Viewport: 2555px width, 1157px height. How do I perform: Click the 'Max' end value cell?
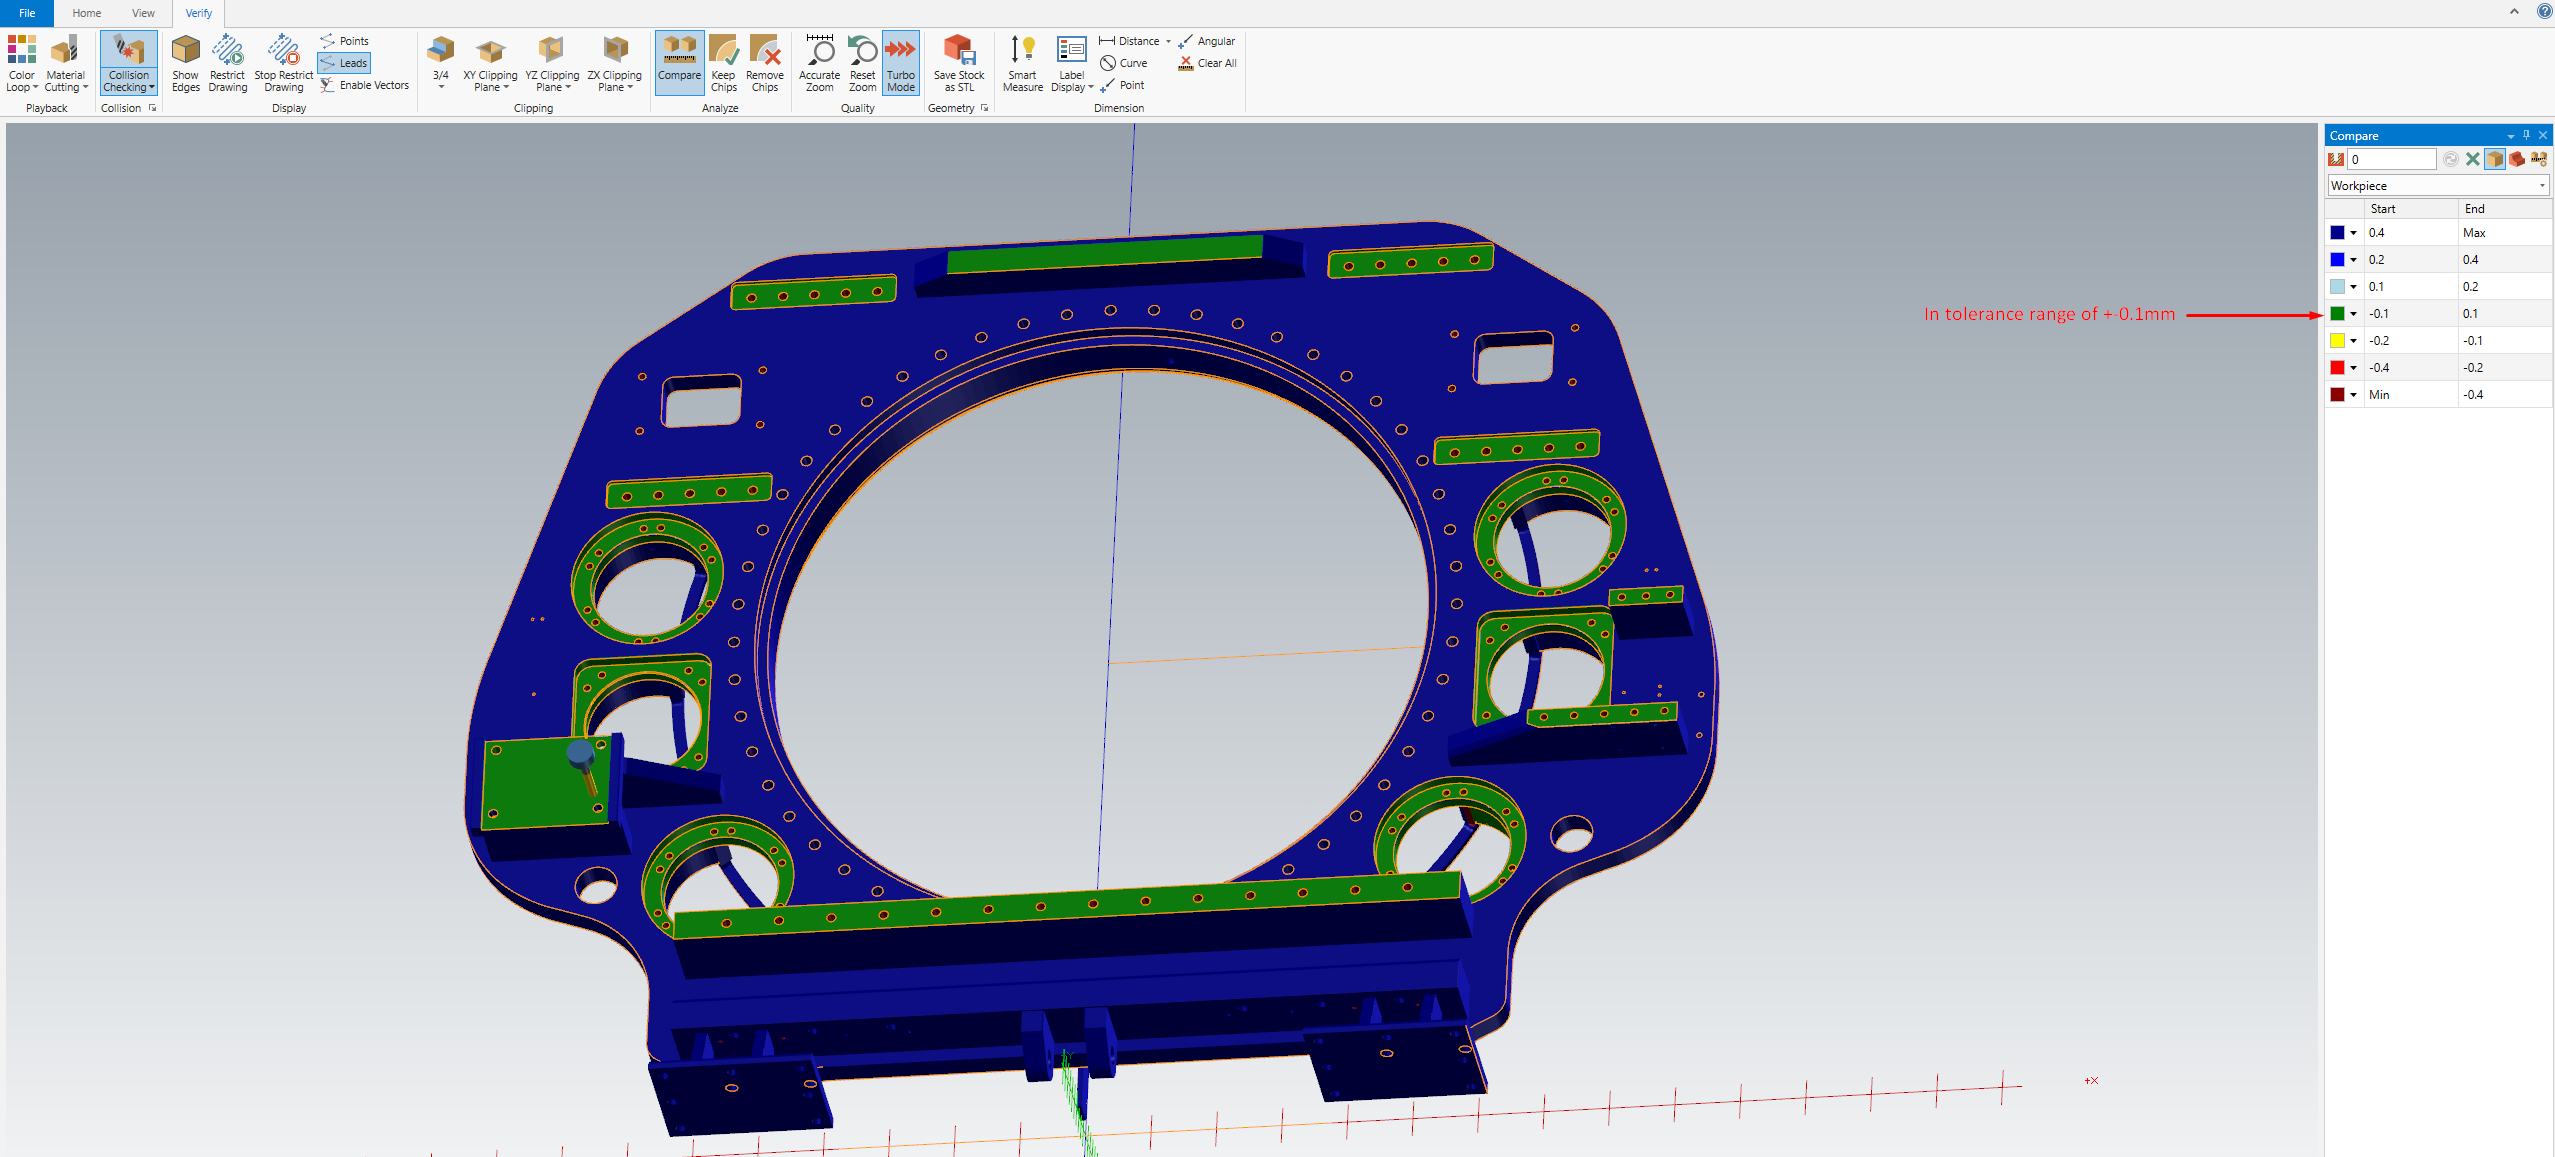pyautogui.click(x=2505, y=232)
